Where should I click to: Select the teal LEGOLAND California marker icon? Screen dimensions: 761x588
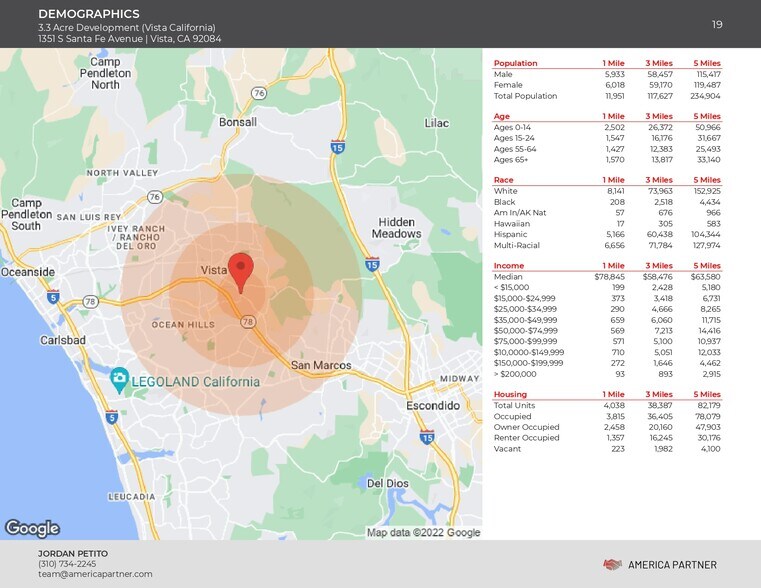120,378
